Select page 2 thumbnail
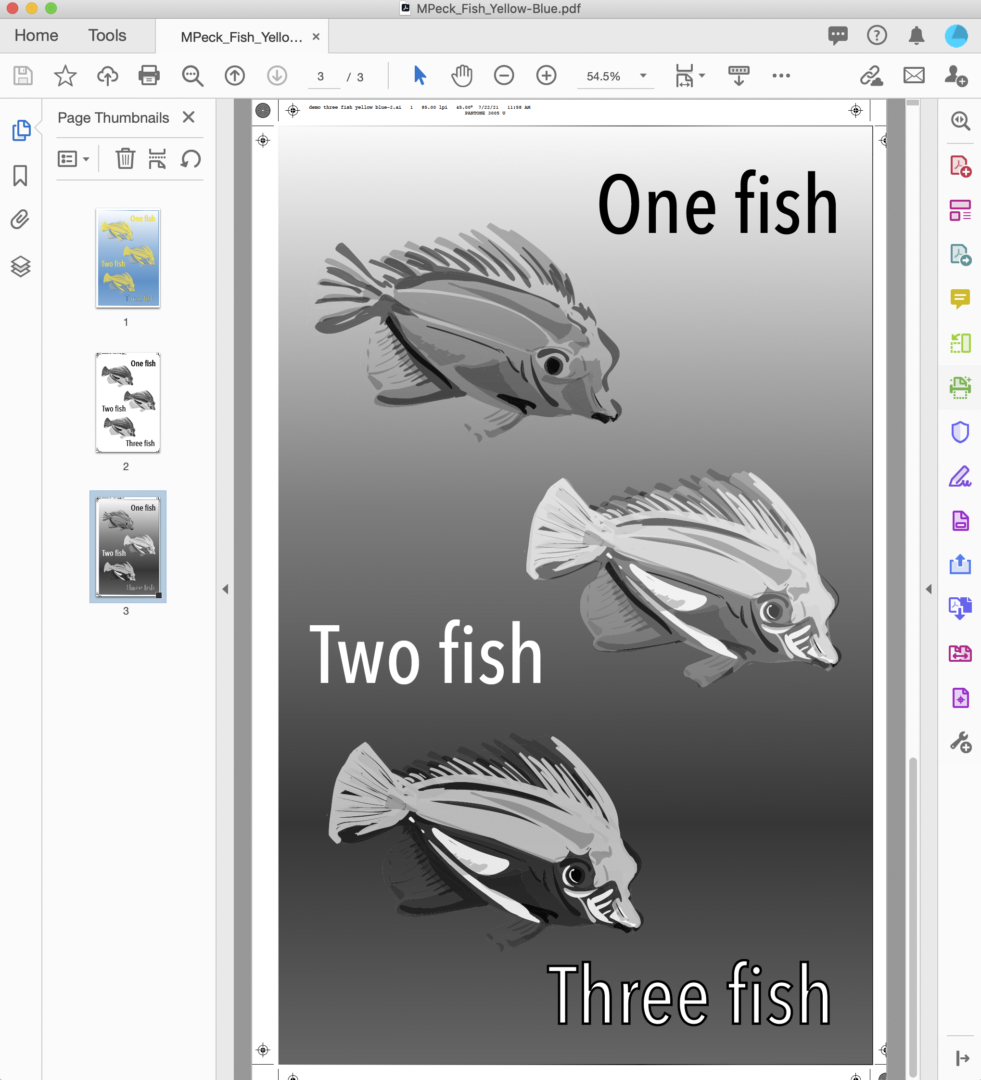 tap(126, 403)
